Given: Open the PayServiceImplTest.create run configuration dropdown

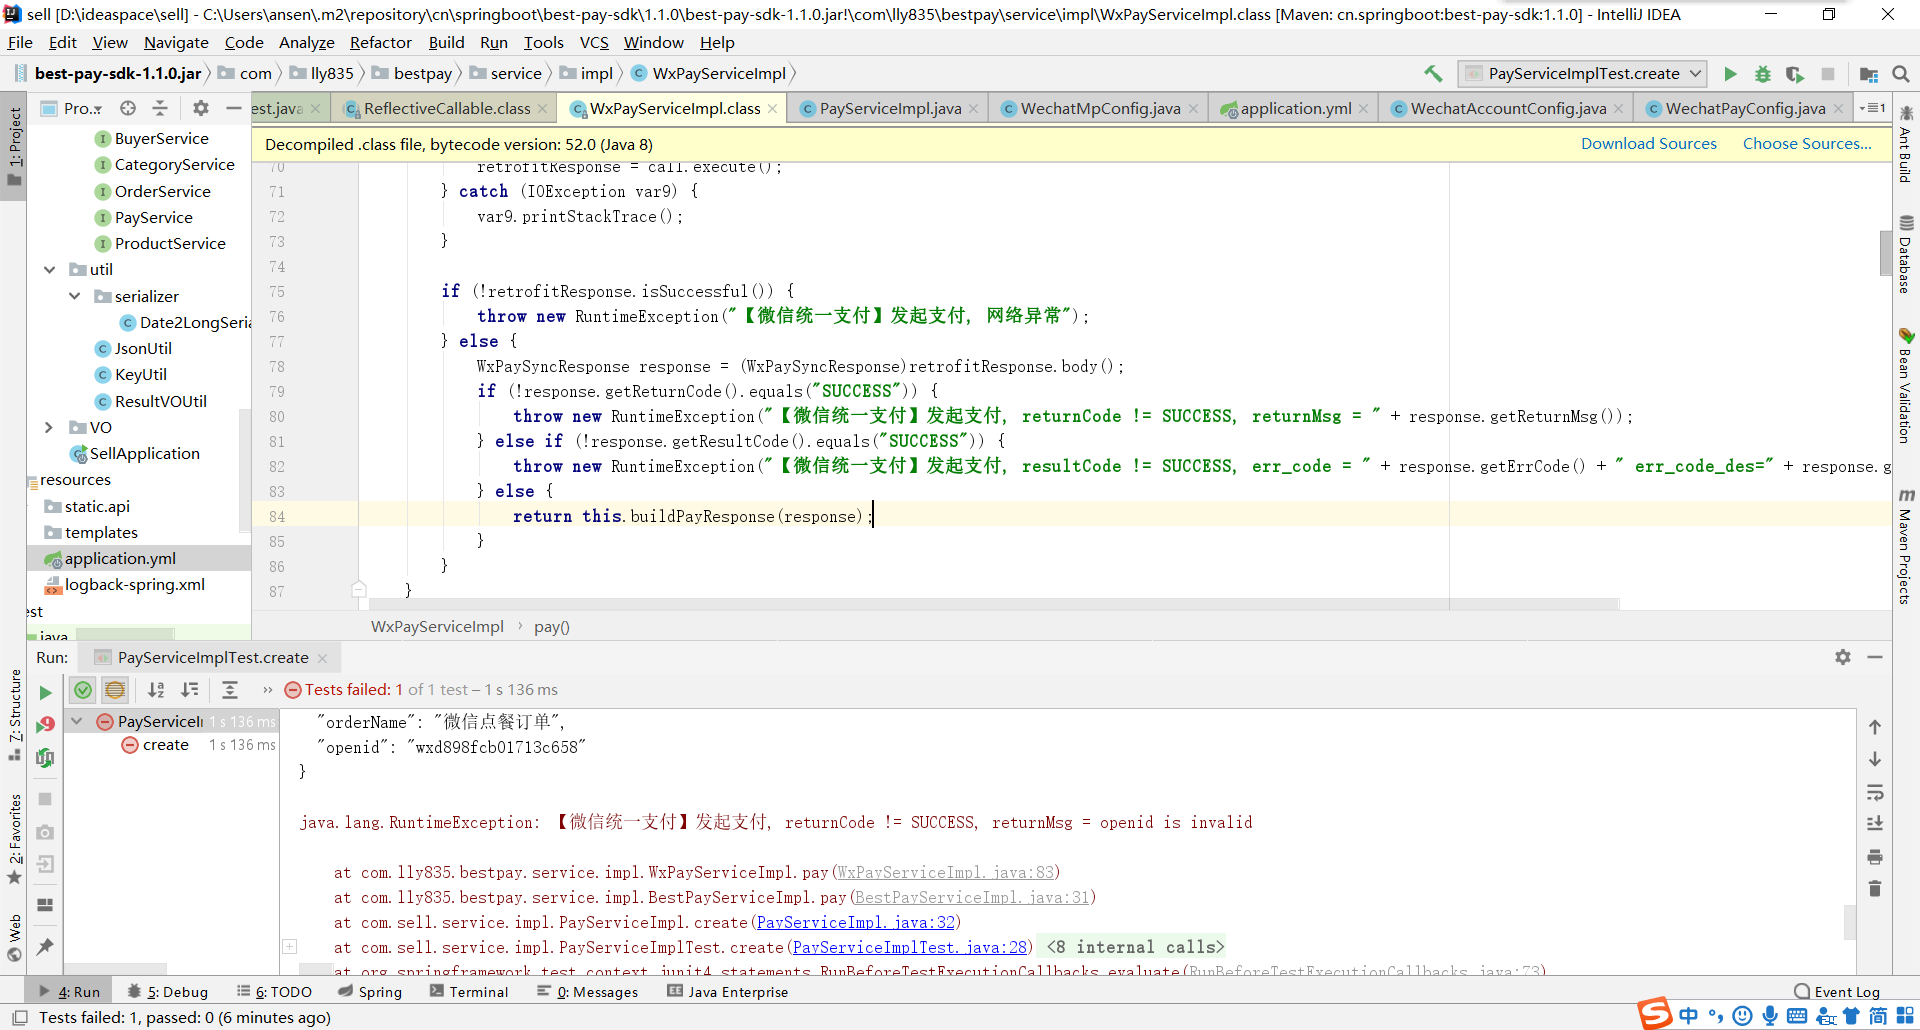Looking at the screenshot, I should pos(1583,74).
